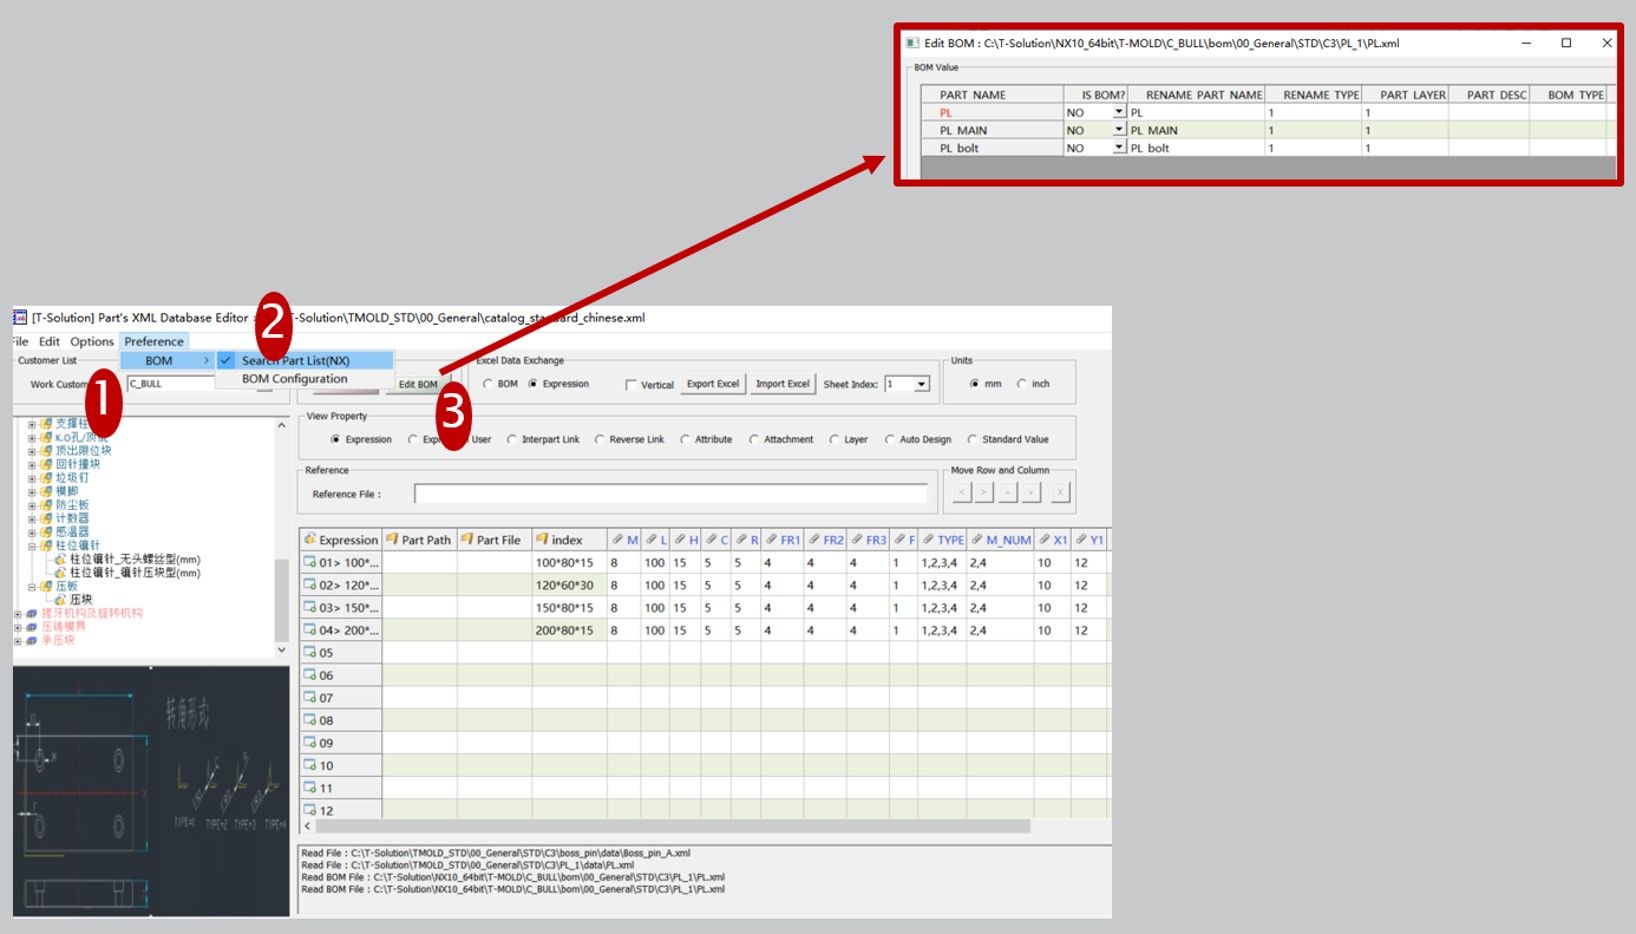1636x934 pixels.
Task: Click the index cell 120*60*30
Action: tap(568, 585)
